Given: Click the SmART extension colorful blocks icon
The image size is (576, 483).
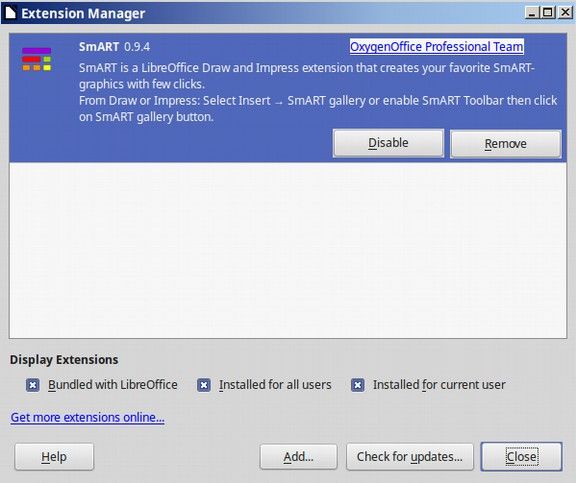Looking at the screenshot, I should 36,59.
